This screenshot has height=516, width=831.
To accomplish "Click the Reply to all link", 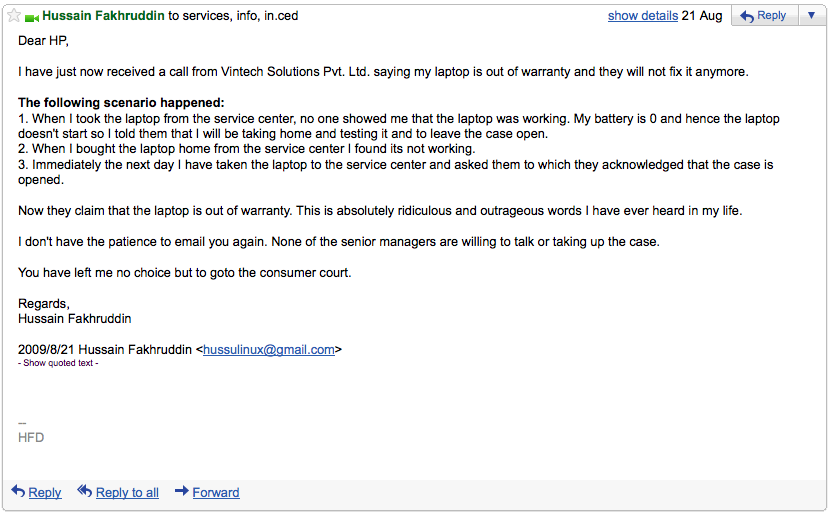I will click(127, 493).
